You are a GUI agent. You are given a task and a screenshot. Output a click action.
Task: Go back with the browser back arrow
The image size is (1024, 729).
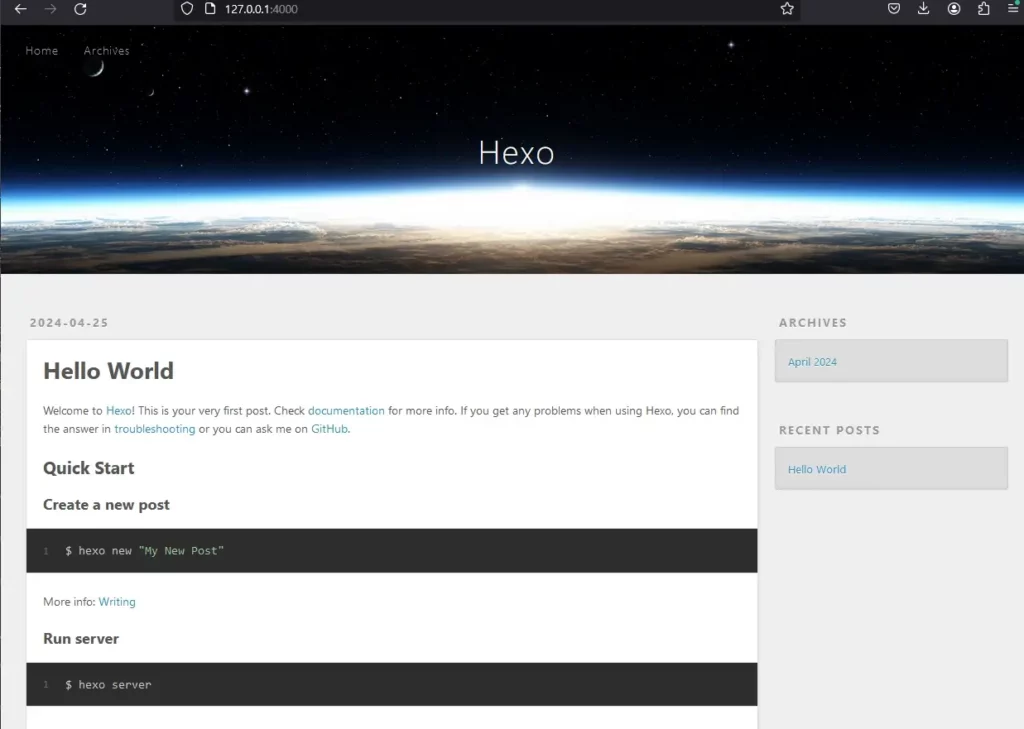coord(21,9)
